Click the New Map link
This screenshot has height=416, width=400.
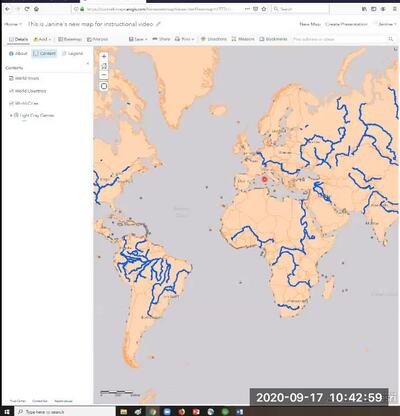pos(310,24)
